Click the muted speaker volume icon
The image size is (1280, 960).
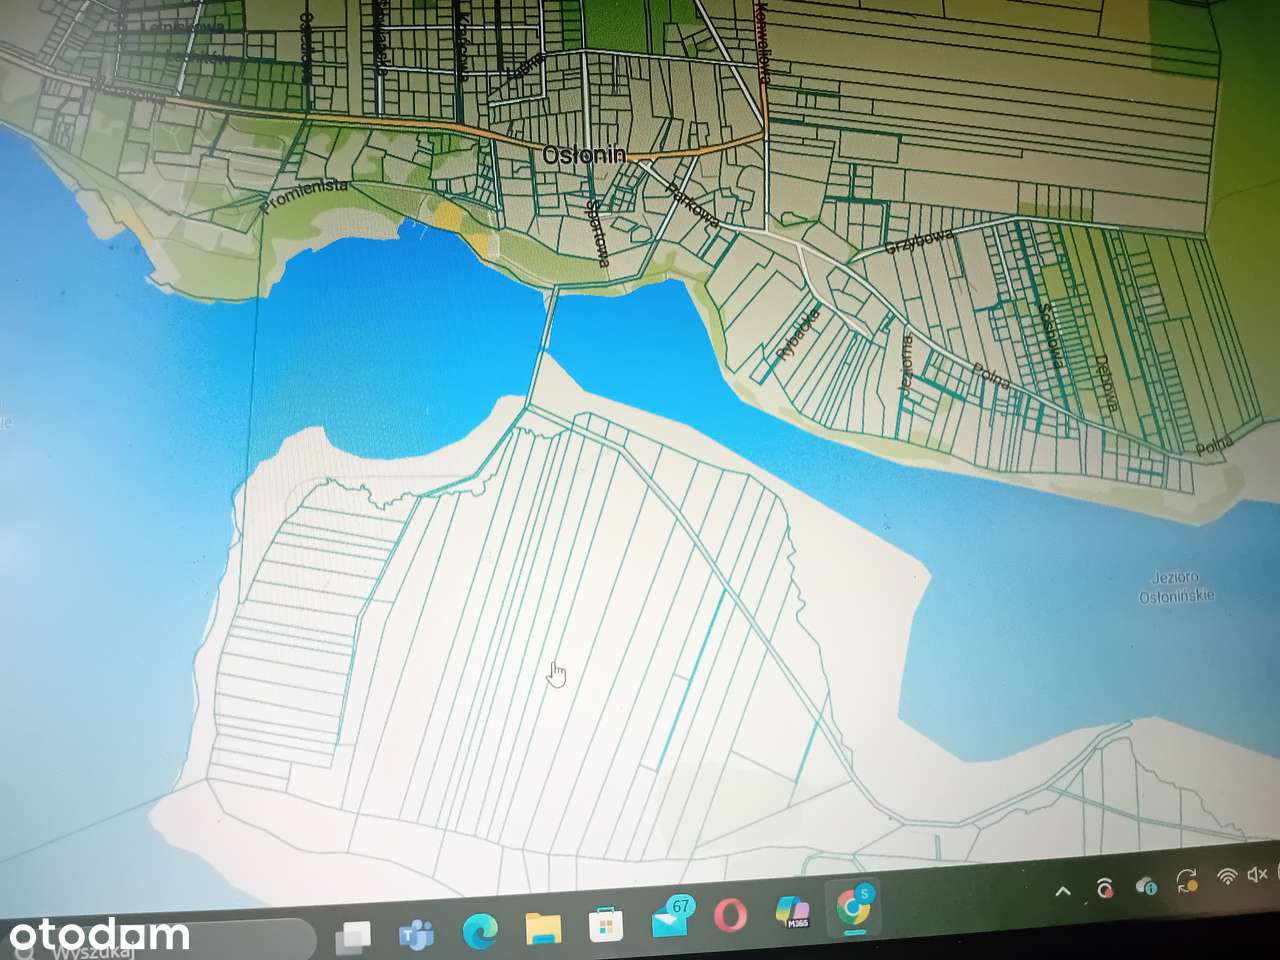(x=1259, y=875)
